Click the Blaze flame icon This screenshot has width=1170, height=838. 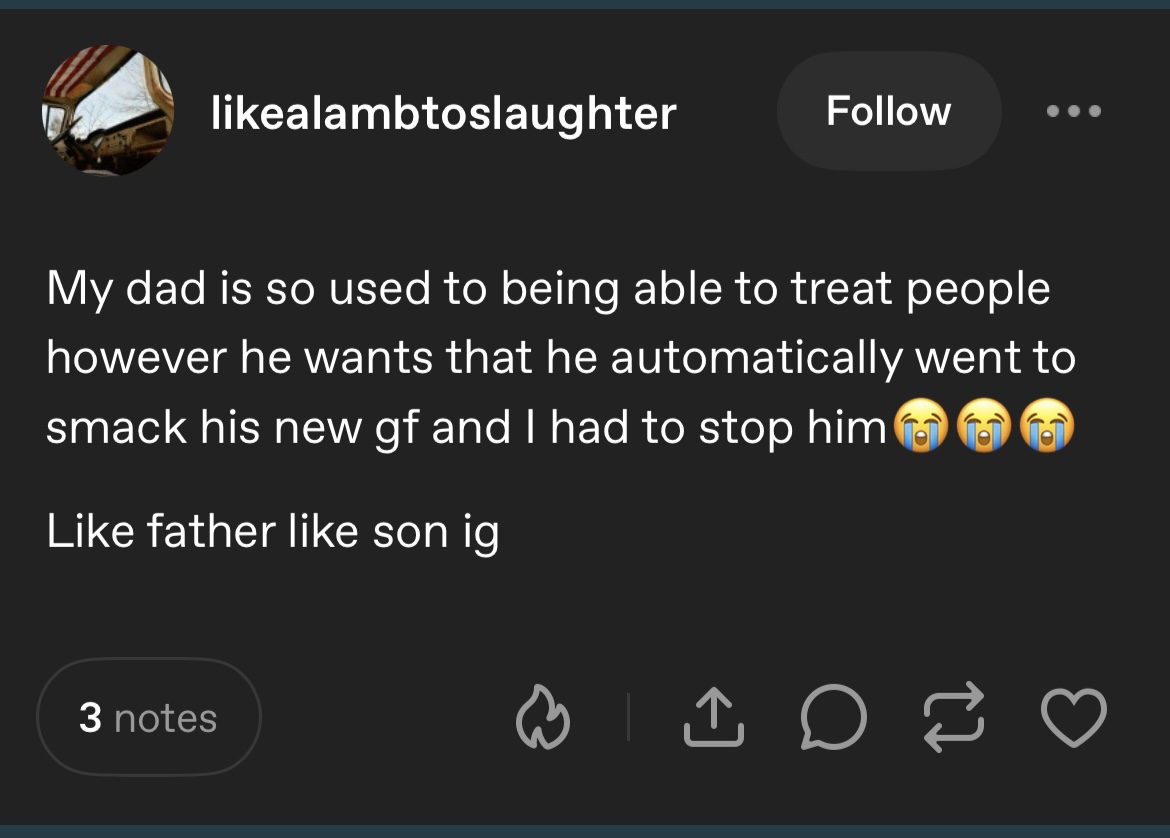542,717
